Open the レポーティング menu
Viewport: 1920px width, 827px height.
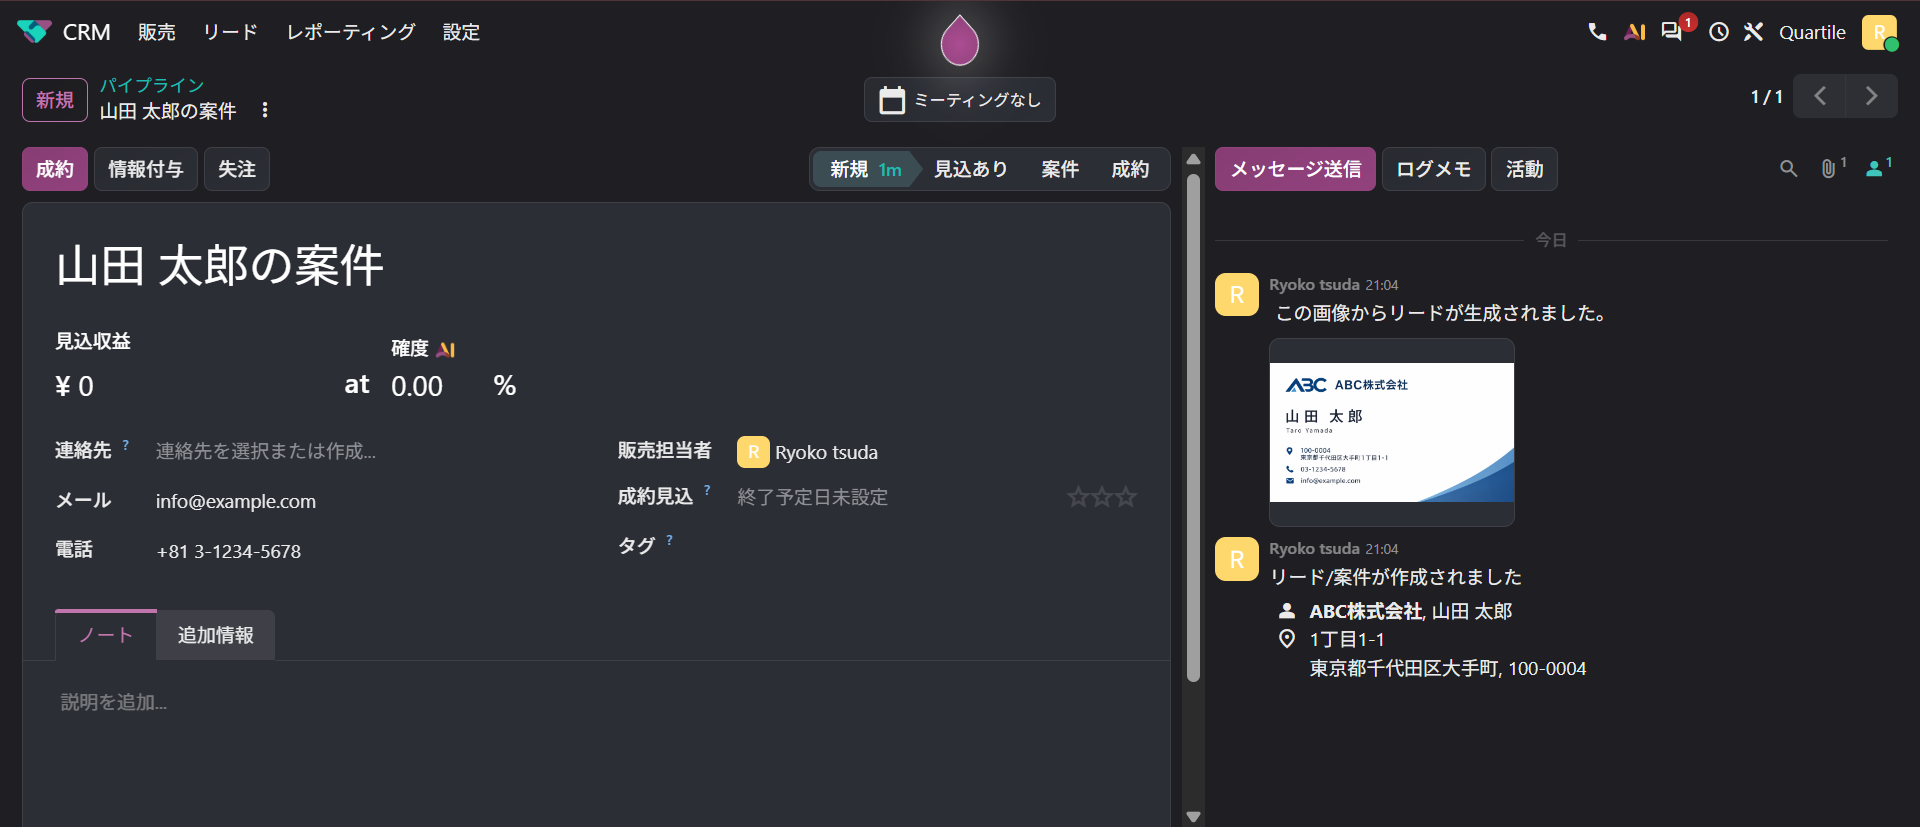point(350,32)
